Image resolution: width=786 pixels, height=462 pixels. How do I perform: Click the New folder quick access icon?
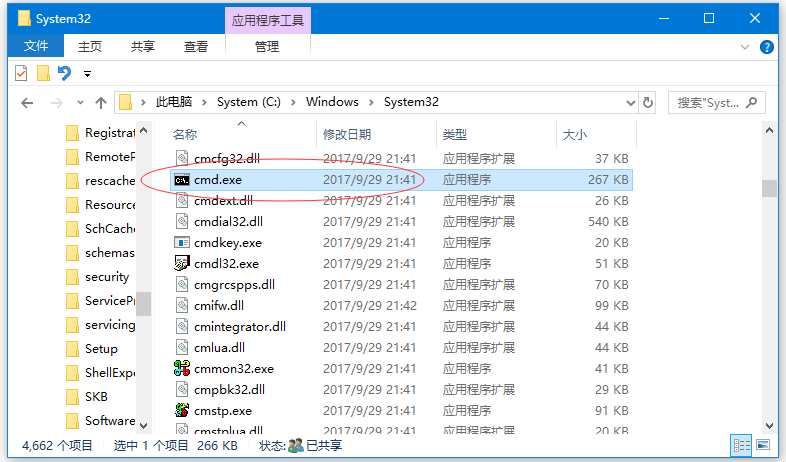43,74
